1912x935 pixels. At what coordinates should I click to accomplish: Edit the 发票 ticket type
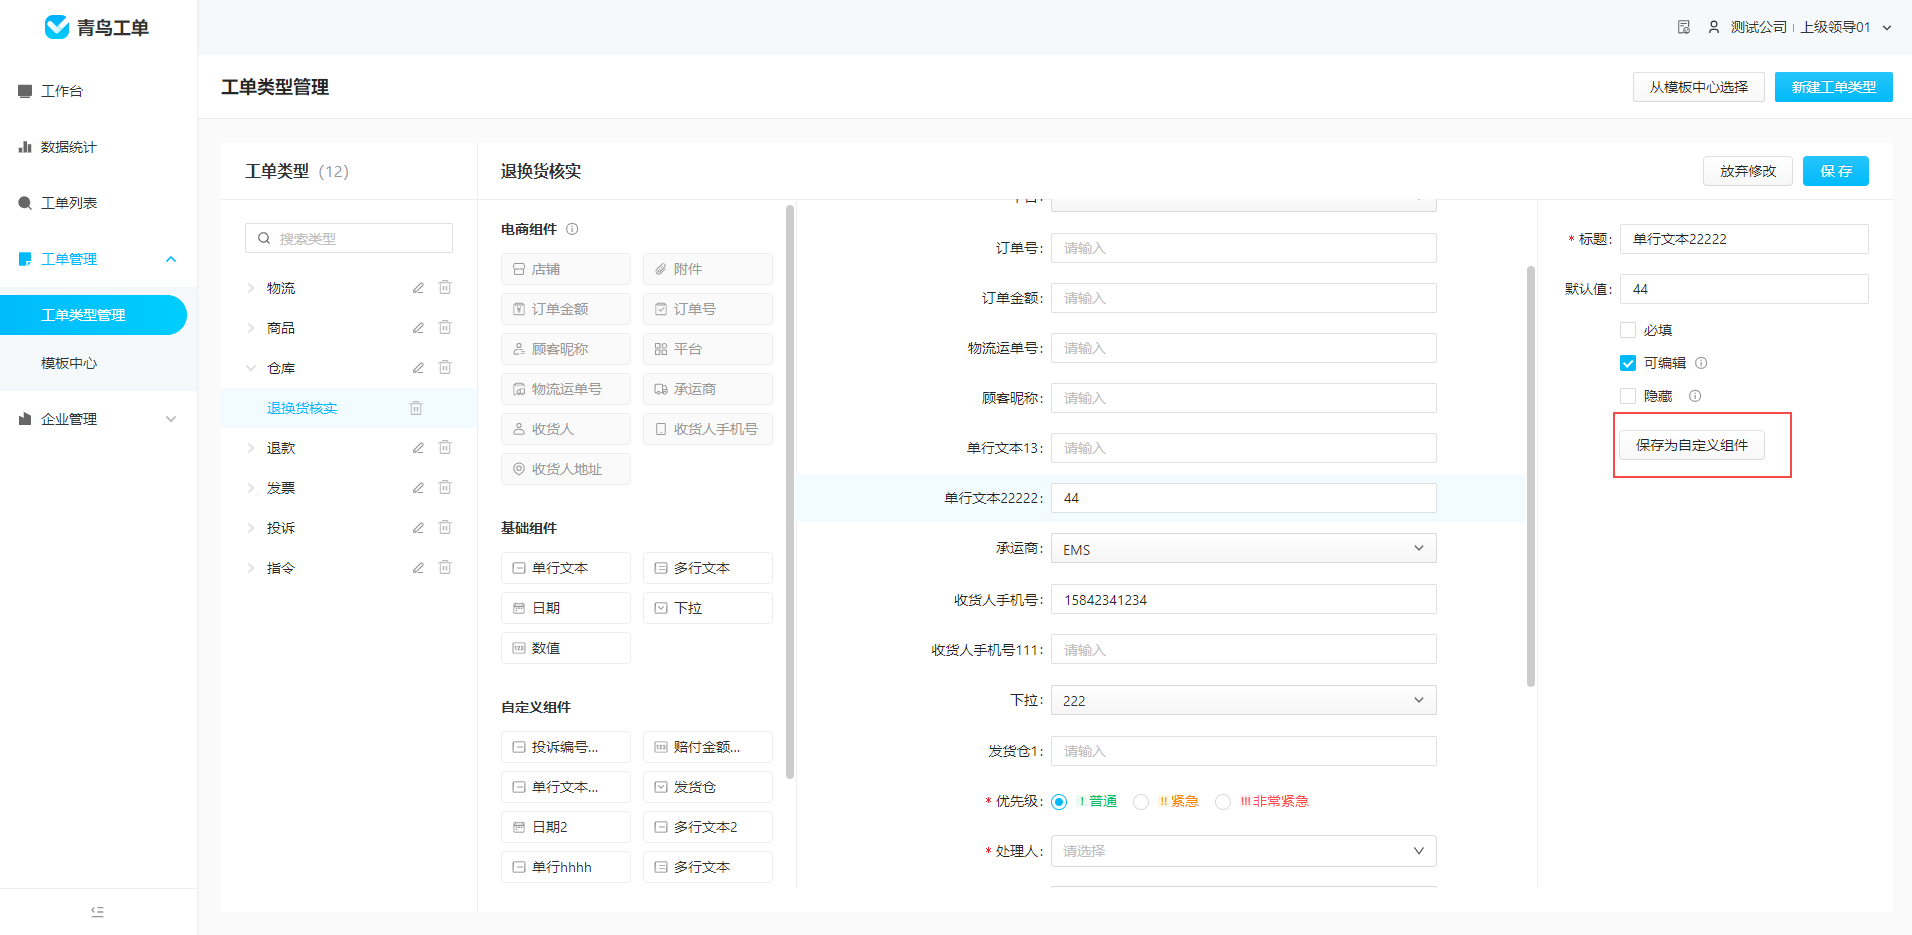pyautogui.click(x=418, y=488)
